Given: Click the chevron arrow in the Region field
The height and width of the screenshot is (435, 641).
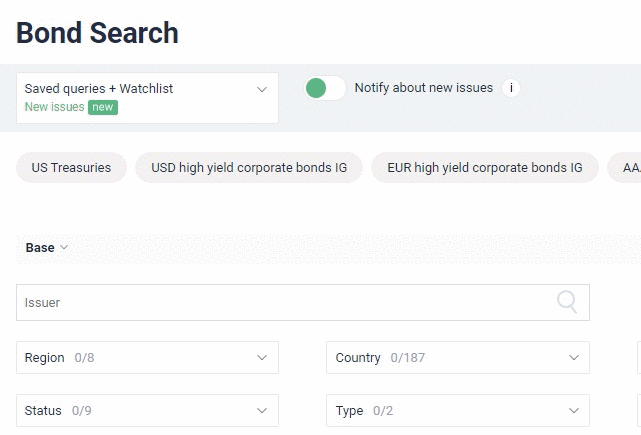Looking at the screenshot, I should click(x=262, y=358).
